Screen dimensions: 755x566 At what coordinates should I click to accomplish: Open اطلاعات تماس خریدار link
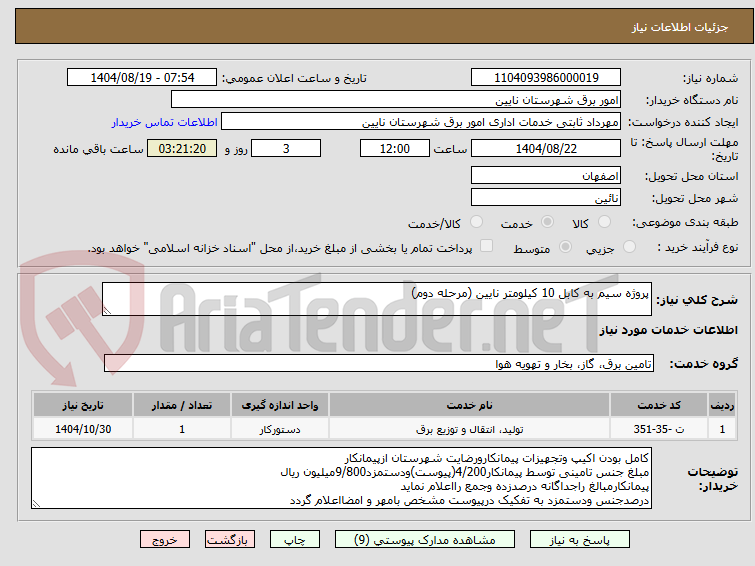[x=165, y=122]
